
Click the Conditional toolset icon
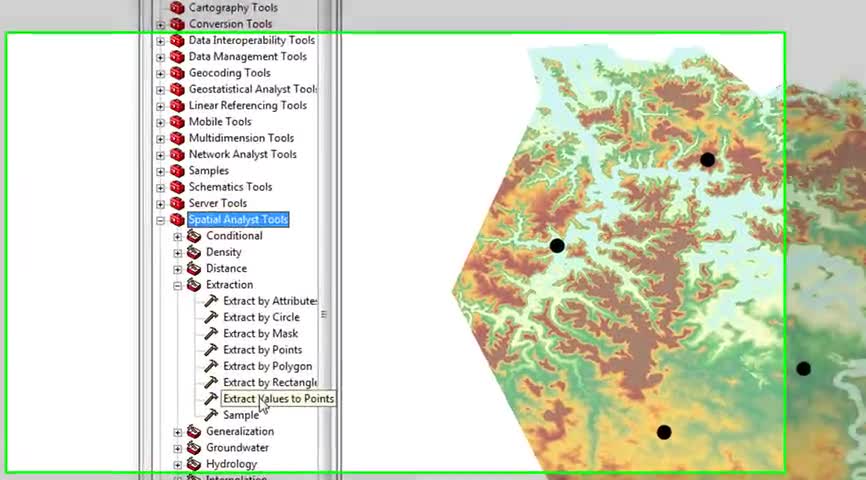tap(194, 236)
